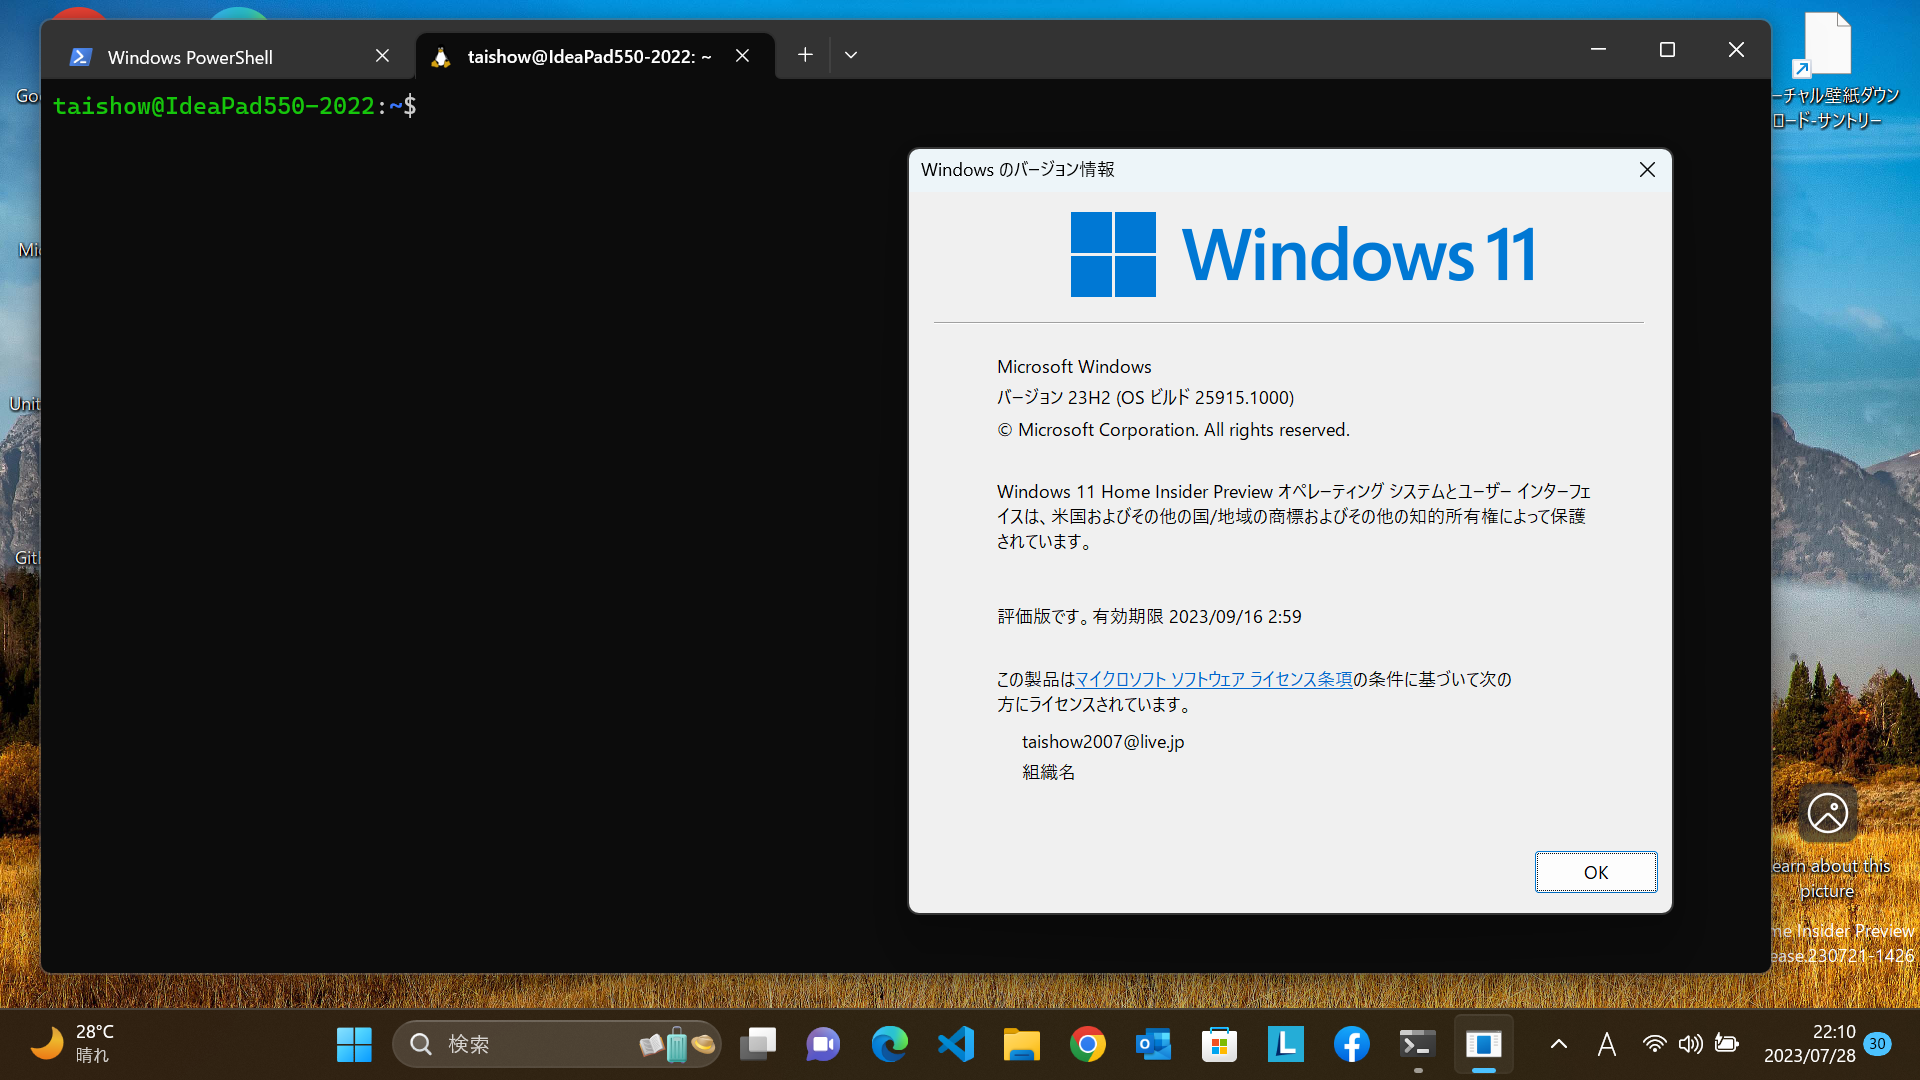Click the Learn about this picture icon

tap(1828, 813)
